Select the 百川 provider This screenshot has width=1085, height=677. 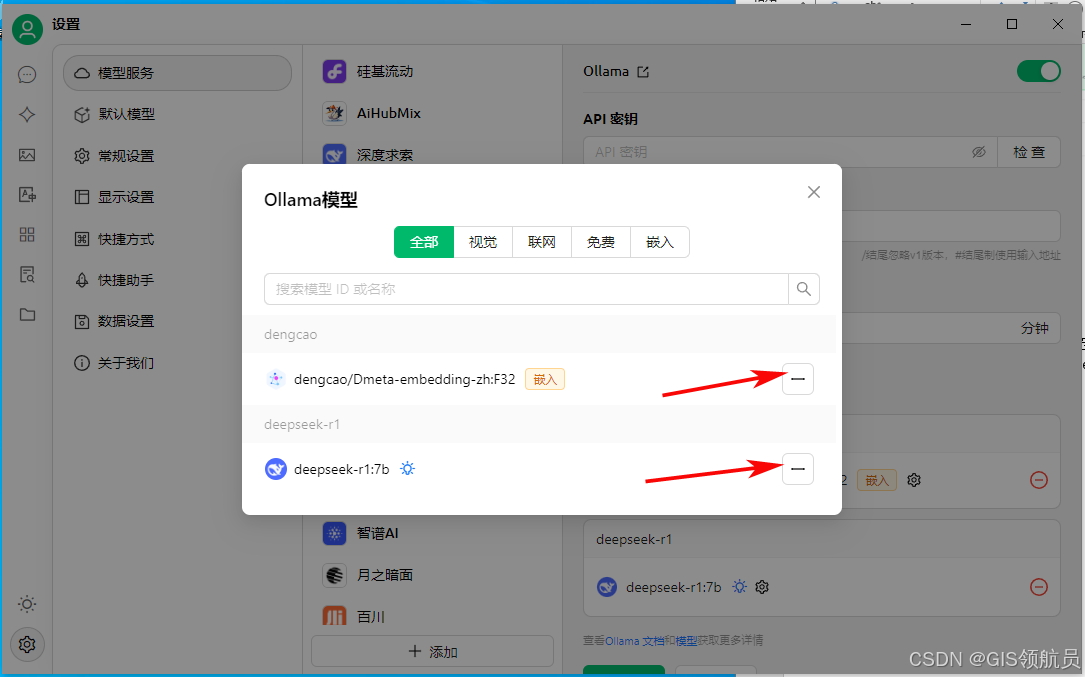(432, 615)
